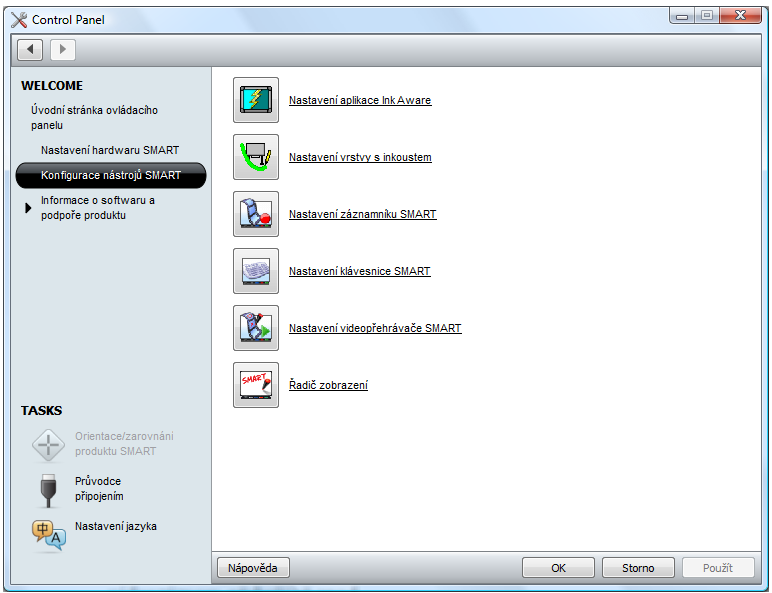The height and width of the screenshot is (593, 772).
Task: Click the Průvodce připojením task label
Action: point(99,489)
